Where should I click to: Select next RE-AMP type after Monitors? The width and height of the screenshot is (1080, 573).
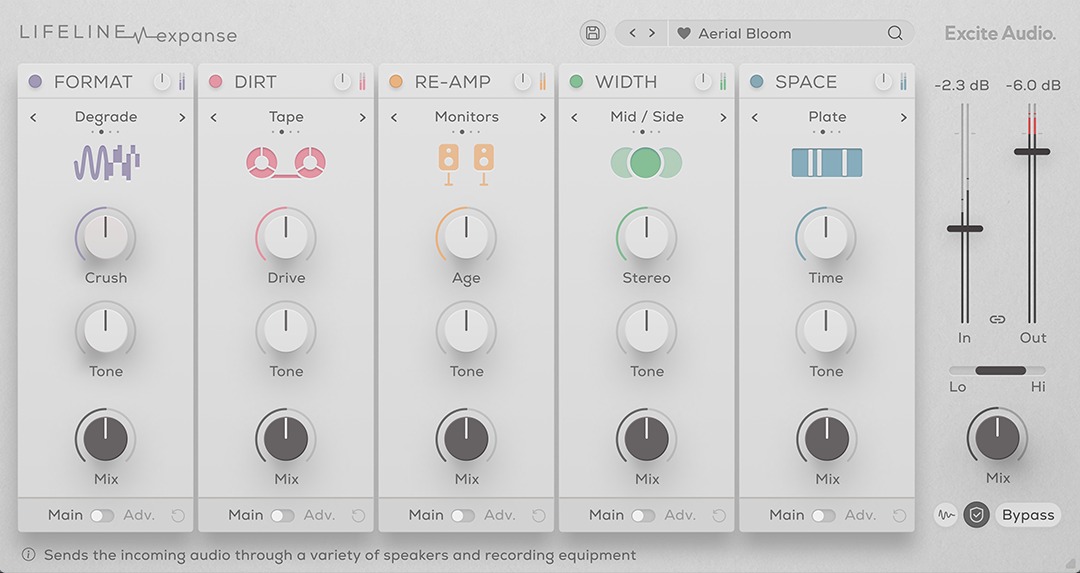click(543, 118)
